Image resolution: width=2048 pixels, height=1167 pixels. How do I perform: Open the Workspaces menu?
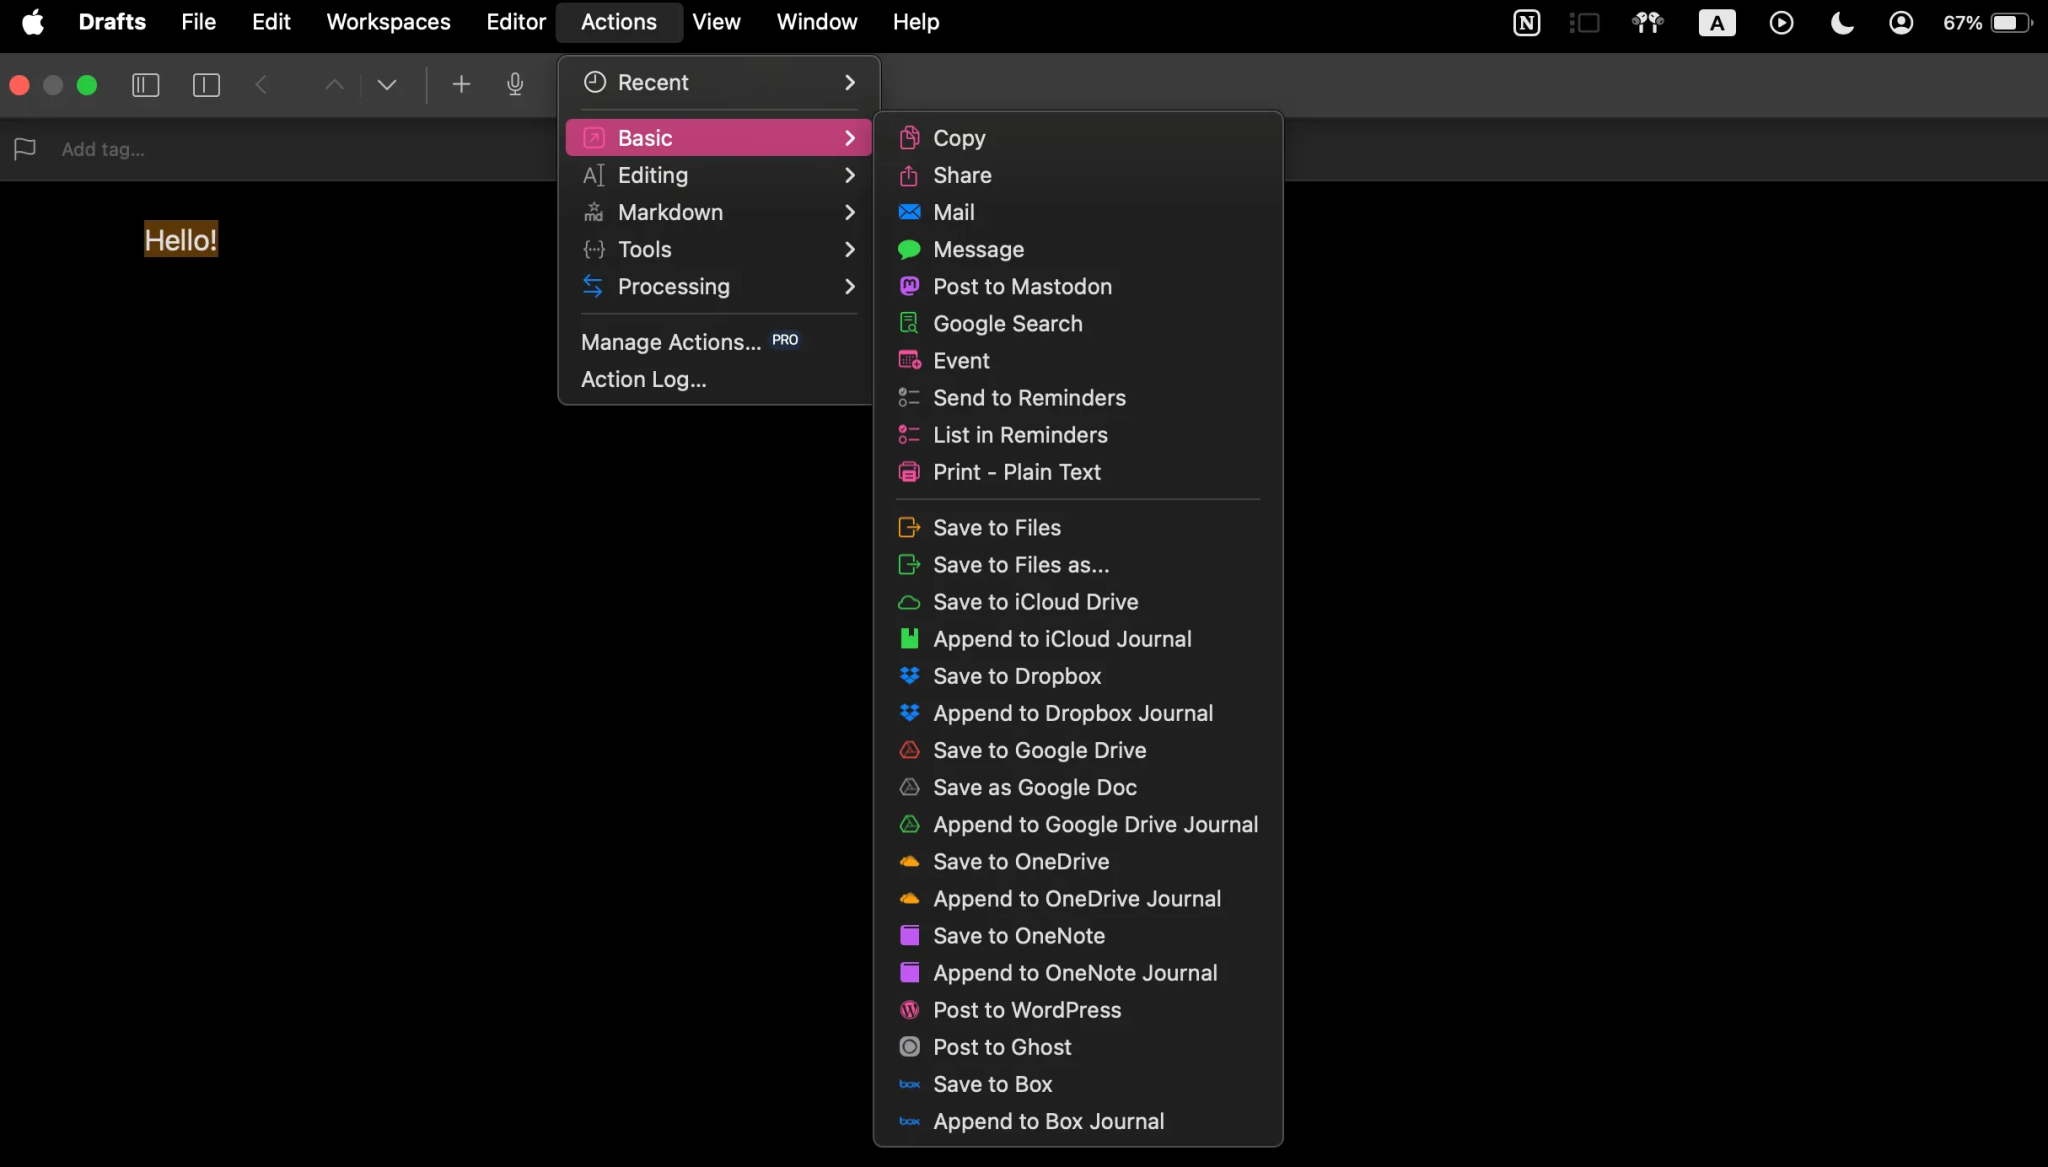pyautogui.click(x=388, y=22)
